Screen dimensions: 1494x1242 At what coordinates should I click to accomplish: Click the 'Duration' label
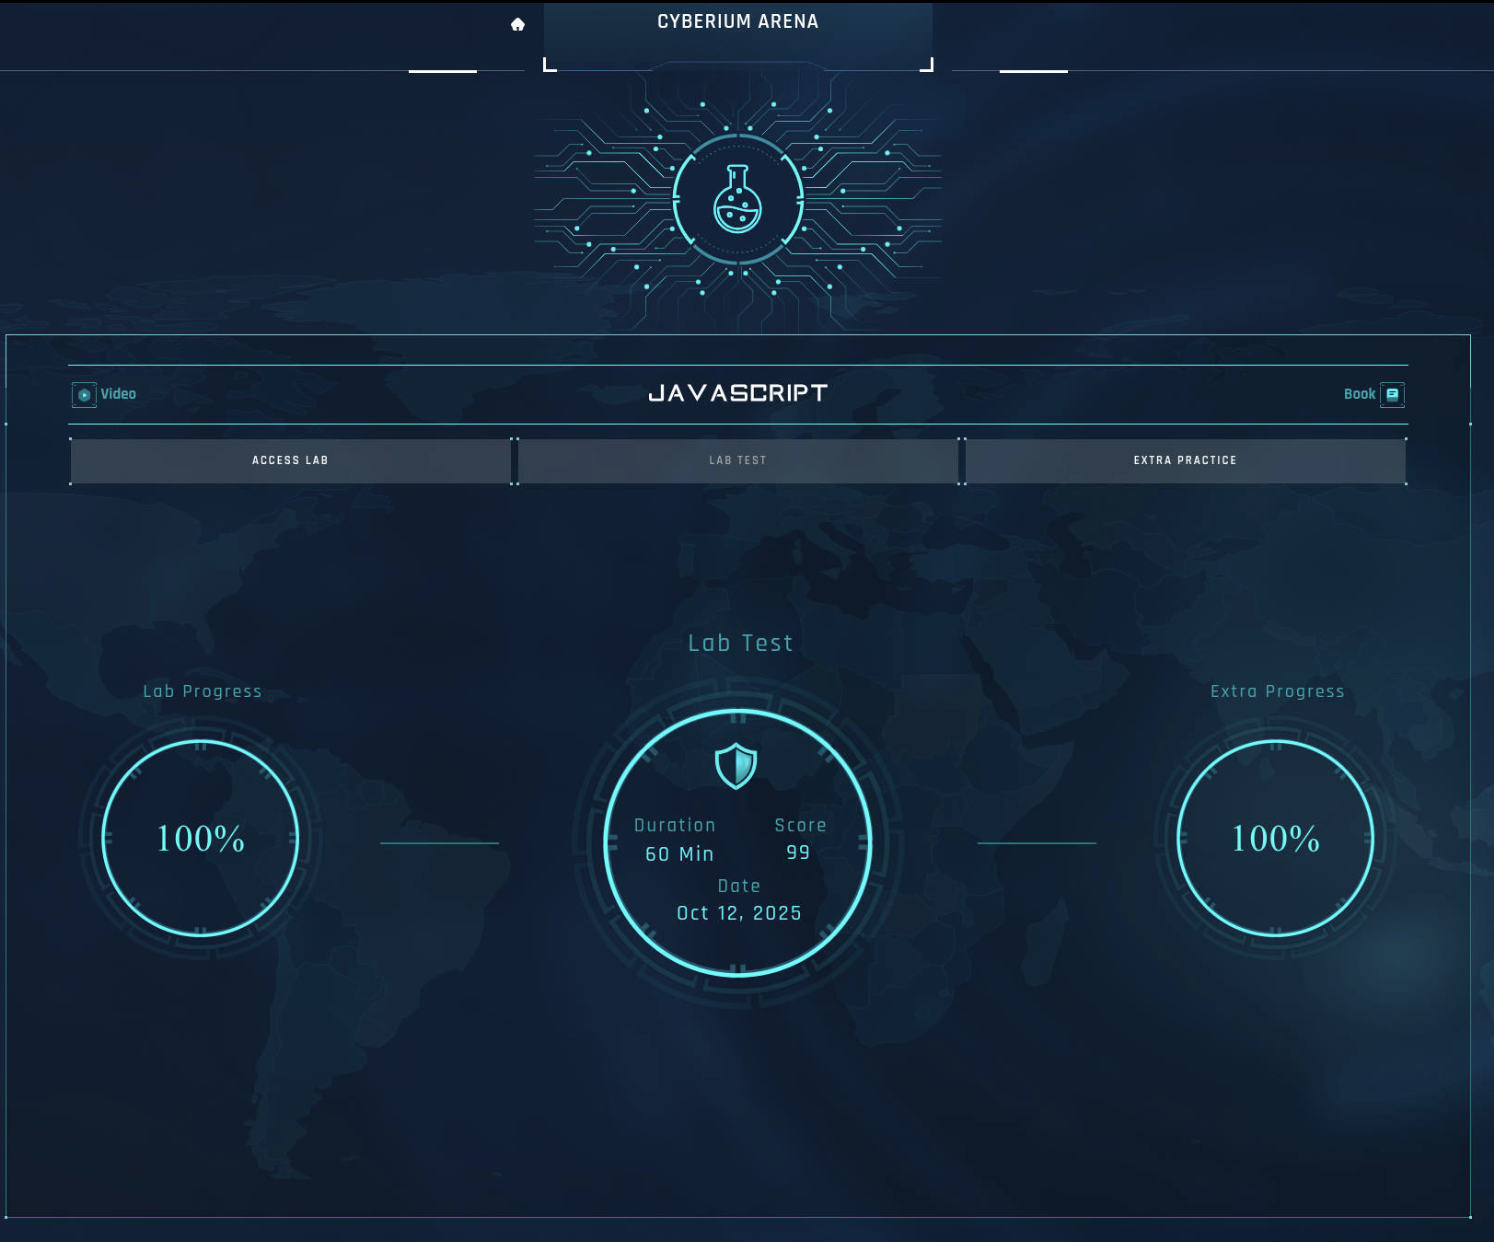point(675,825)
